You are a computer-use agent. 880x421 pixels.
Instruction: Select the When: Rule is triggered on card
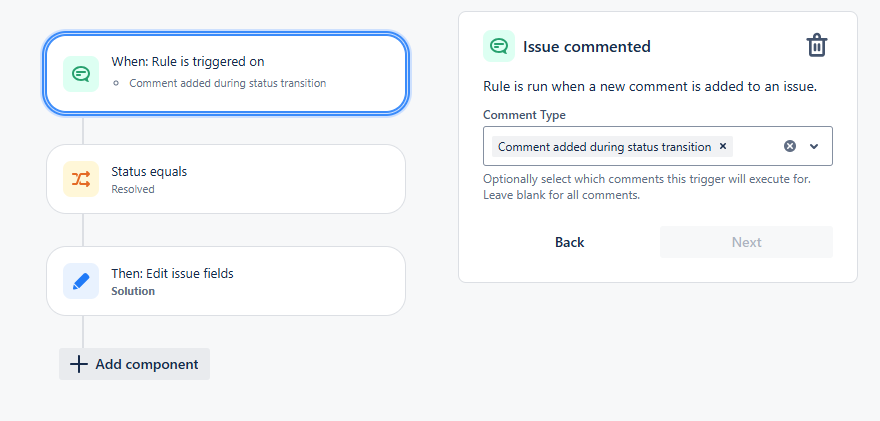coord(226,74)
